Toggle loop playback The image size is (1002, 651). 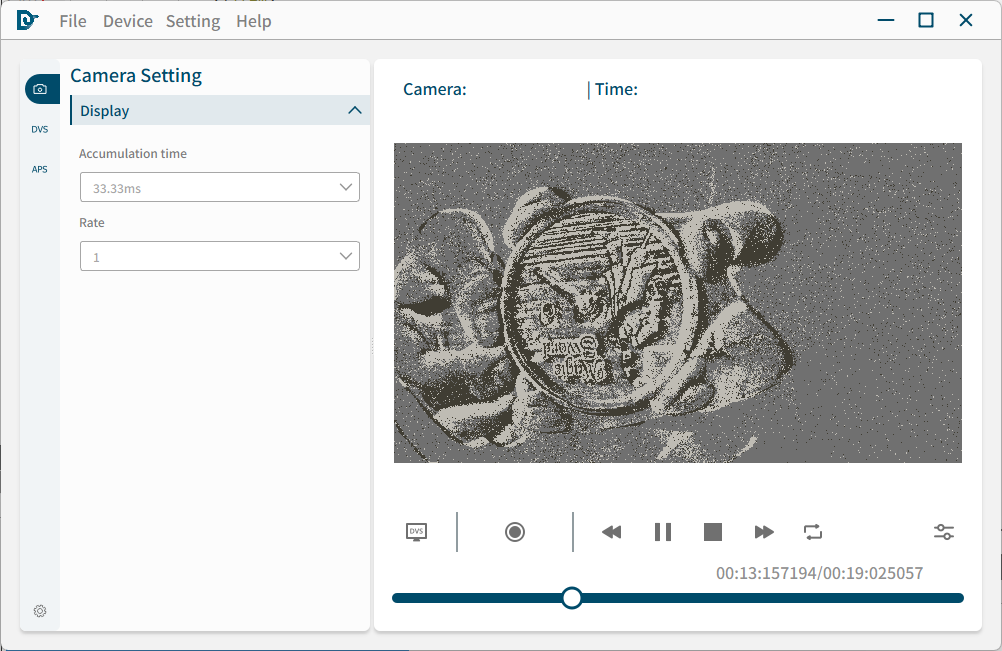[x=813, y=532]
